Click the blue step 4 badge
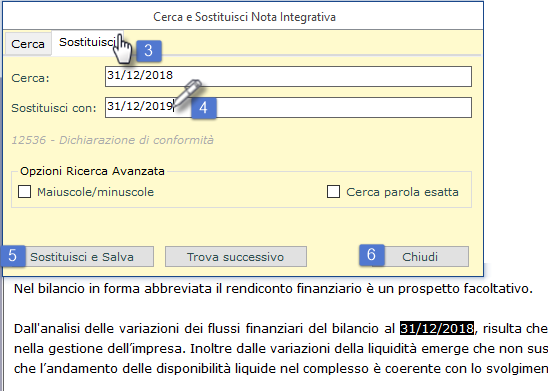The height and width of the screenshot is (391, 548). (x=204, y=108)
